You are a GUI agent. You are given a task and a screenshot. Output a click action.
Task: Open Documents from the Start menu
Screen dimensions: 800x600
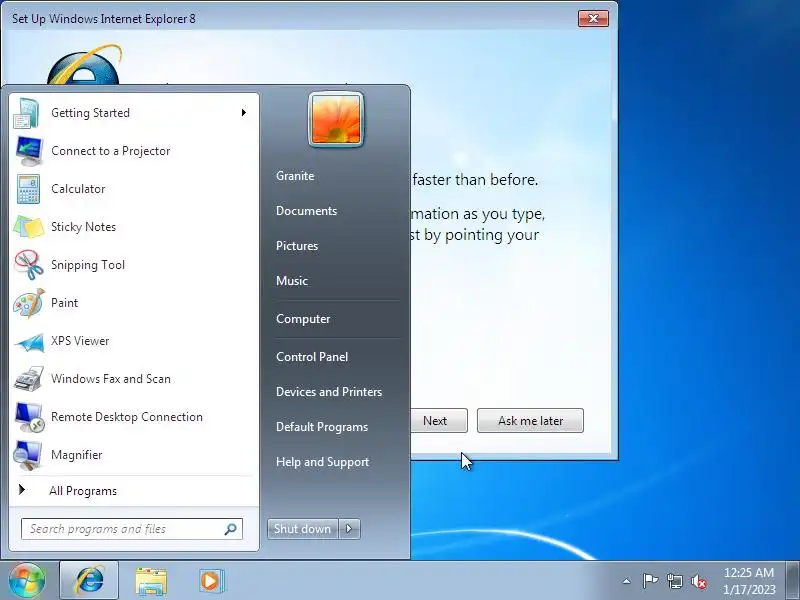(306, 211)
